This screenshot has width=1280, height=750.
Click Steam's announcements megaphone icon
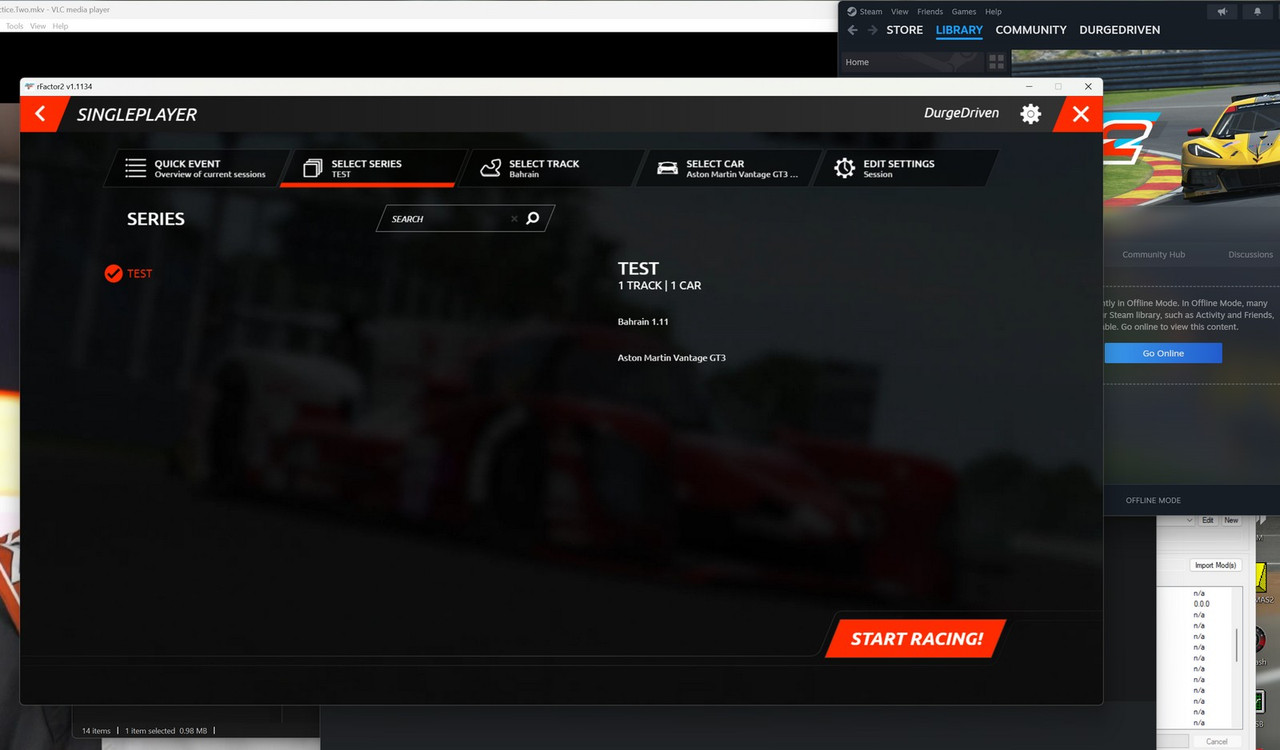pos(1222,12)
